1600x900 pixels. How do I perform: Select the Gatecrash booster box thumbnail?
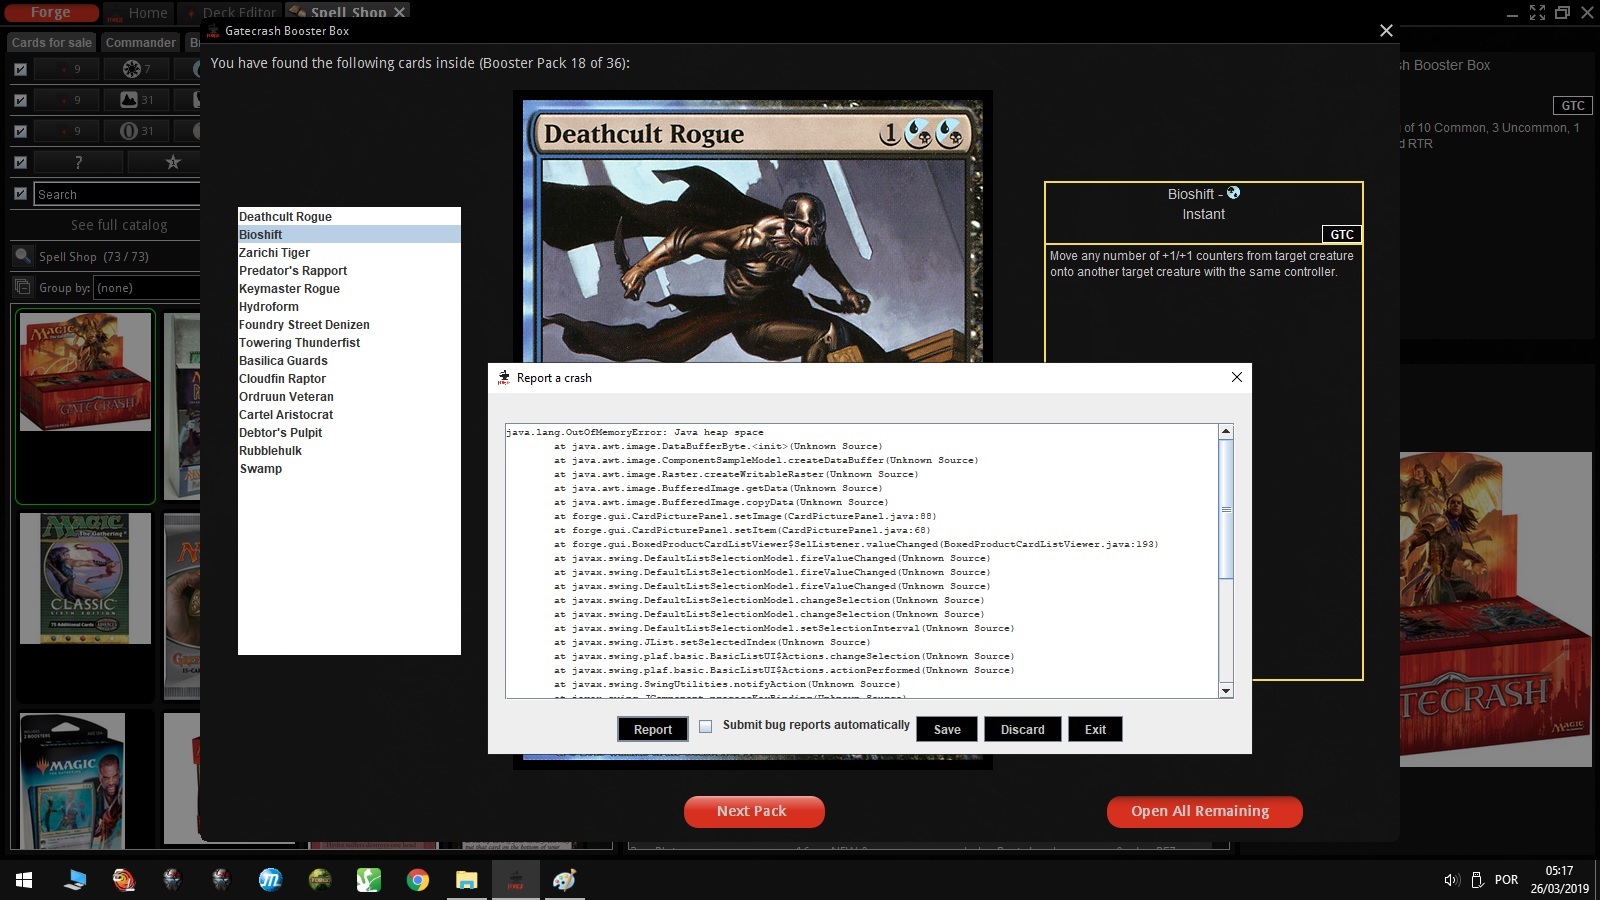click(x=85, y=372)
